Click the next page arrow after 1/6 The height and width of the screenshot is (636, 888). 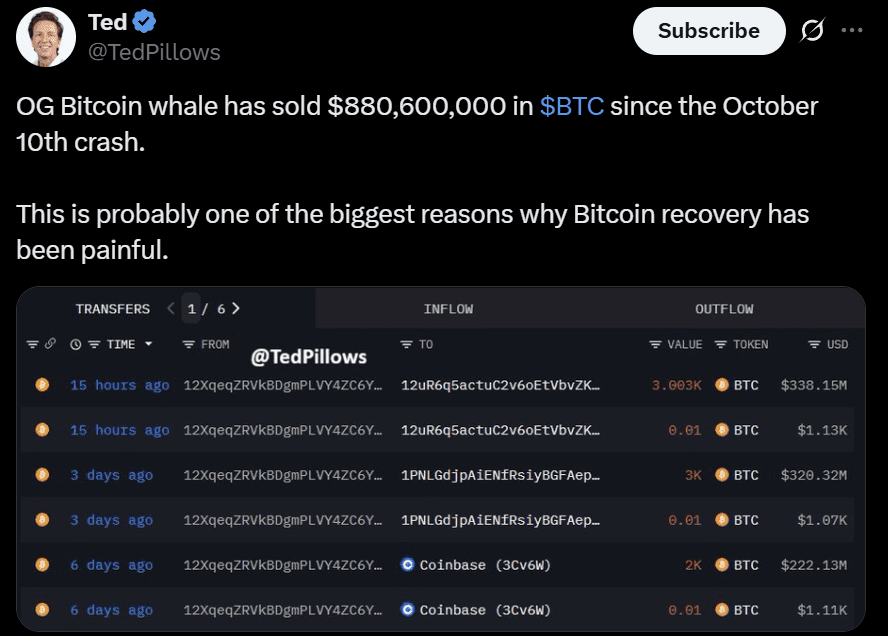234,309
